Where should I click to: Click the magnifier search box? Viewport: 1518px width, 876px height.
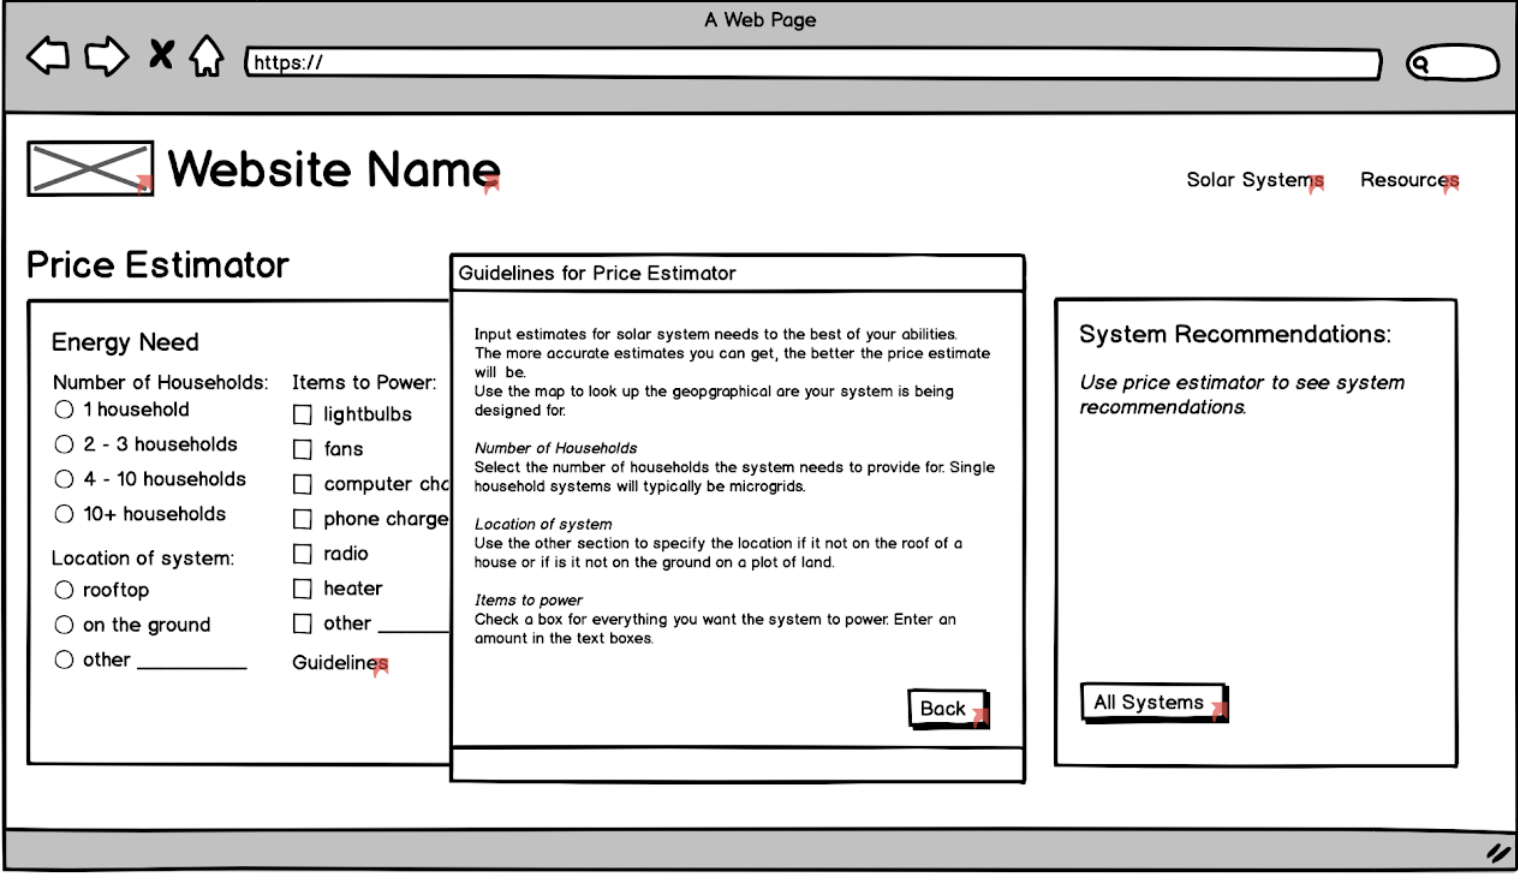pos(1453,64)
